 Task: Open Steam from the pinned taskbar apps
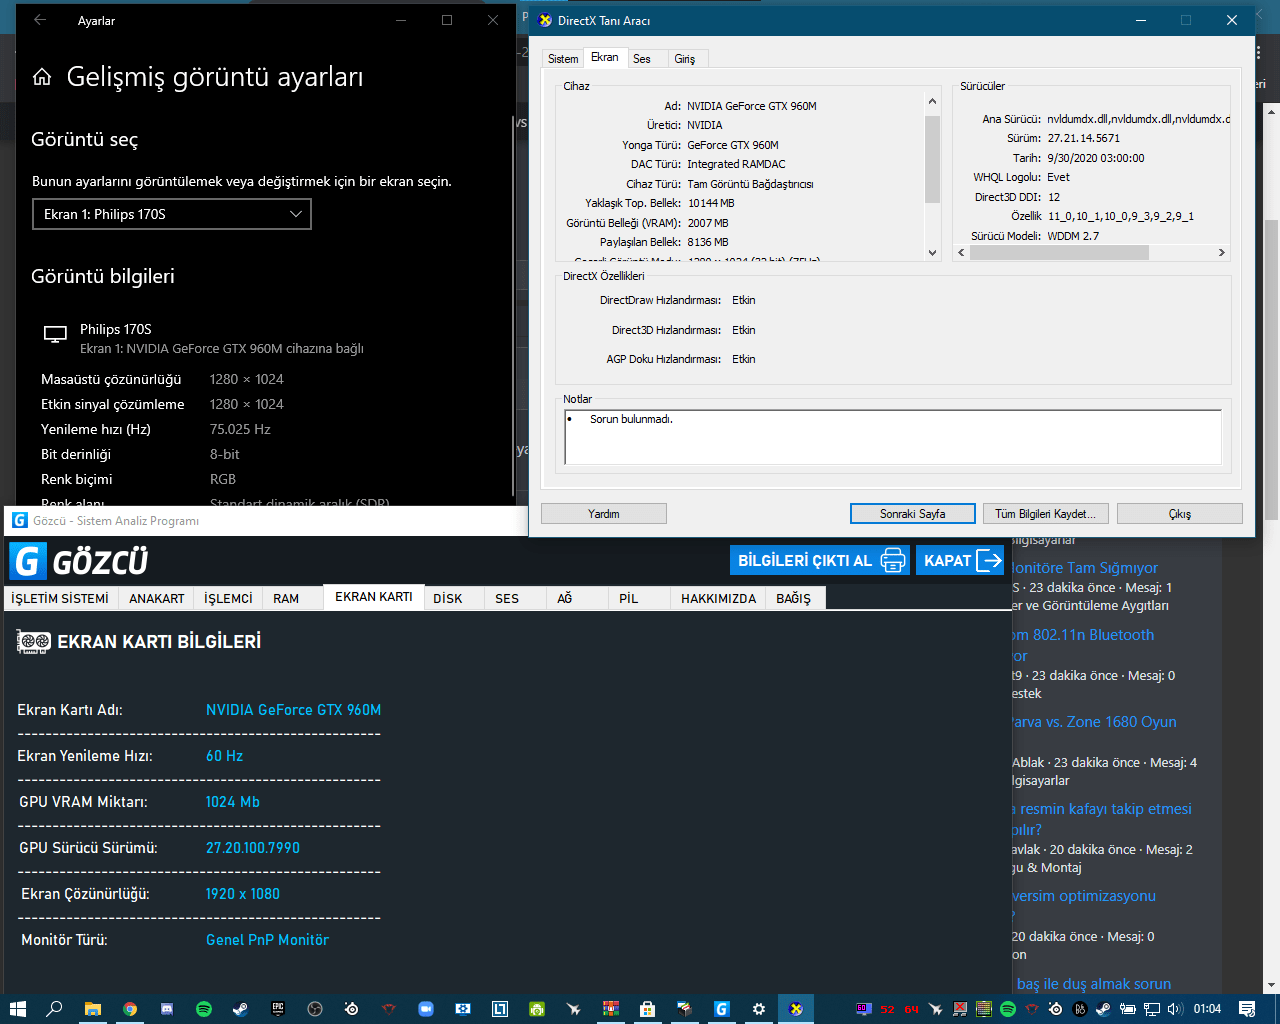[x=240, y=1009]
